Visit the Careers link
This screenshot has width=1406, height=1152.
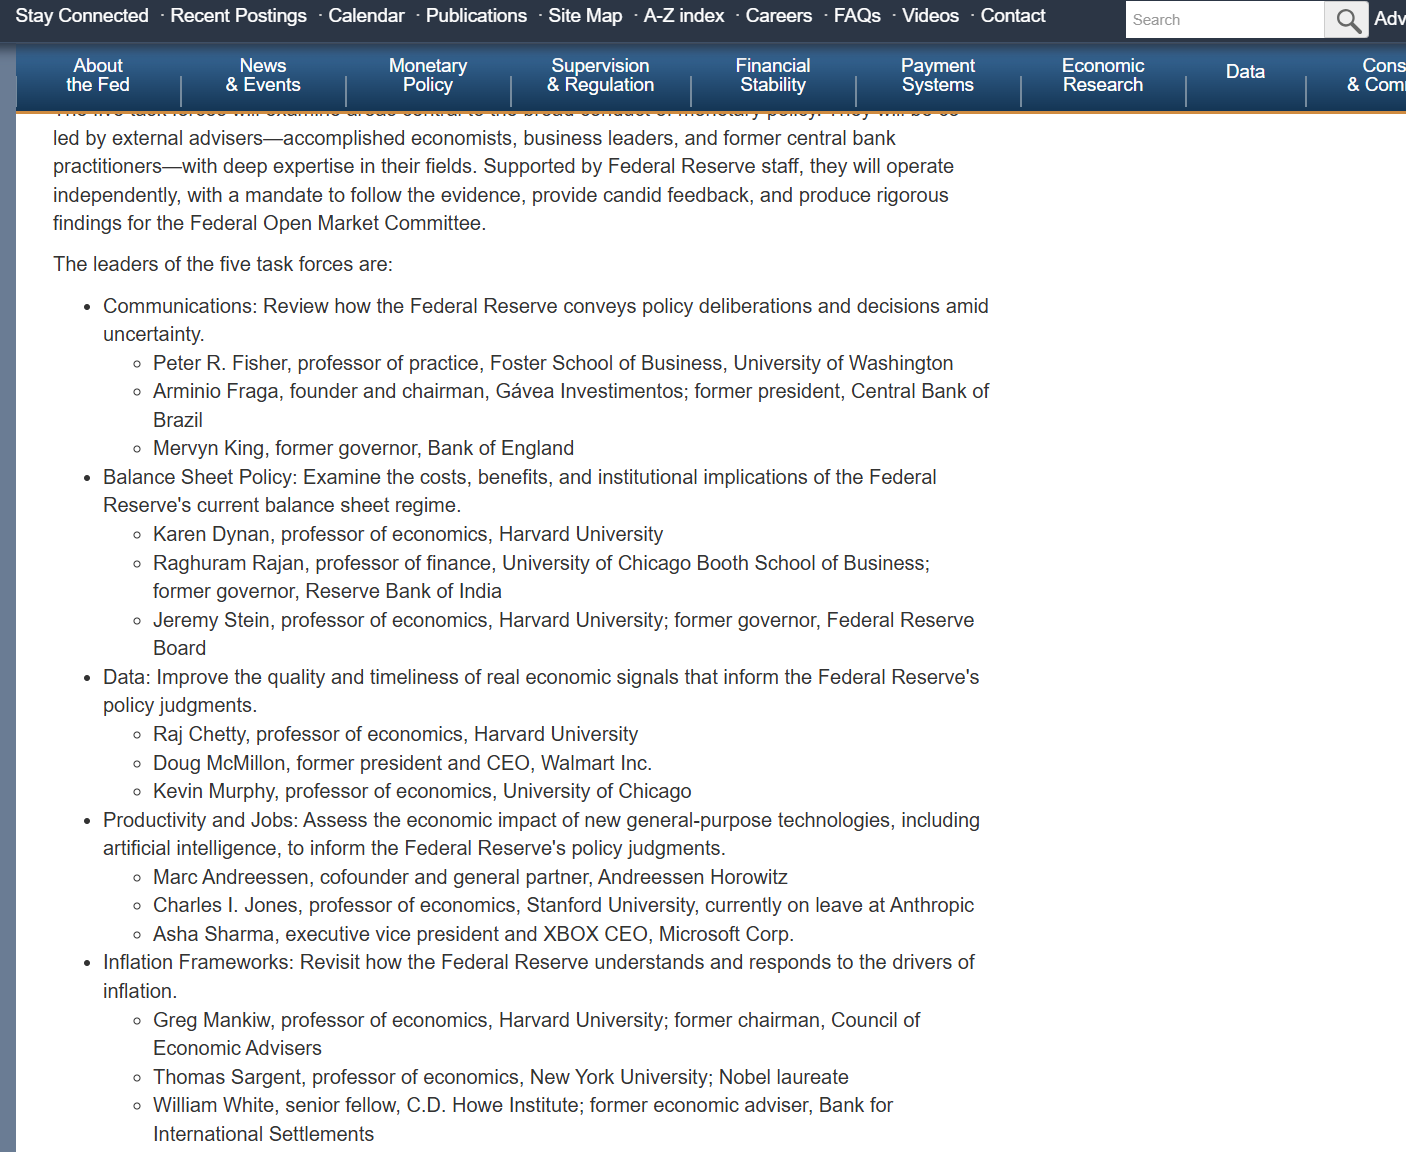[x=779, y=16]
